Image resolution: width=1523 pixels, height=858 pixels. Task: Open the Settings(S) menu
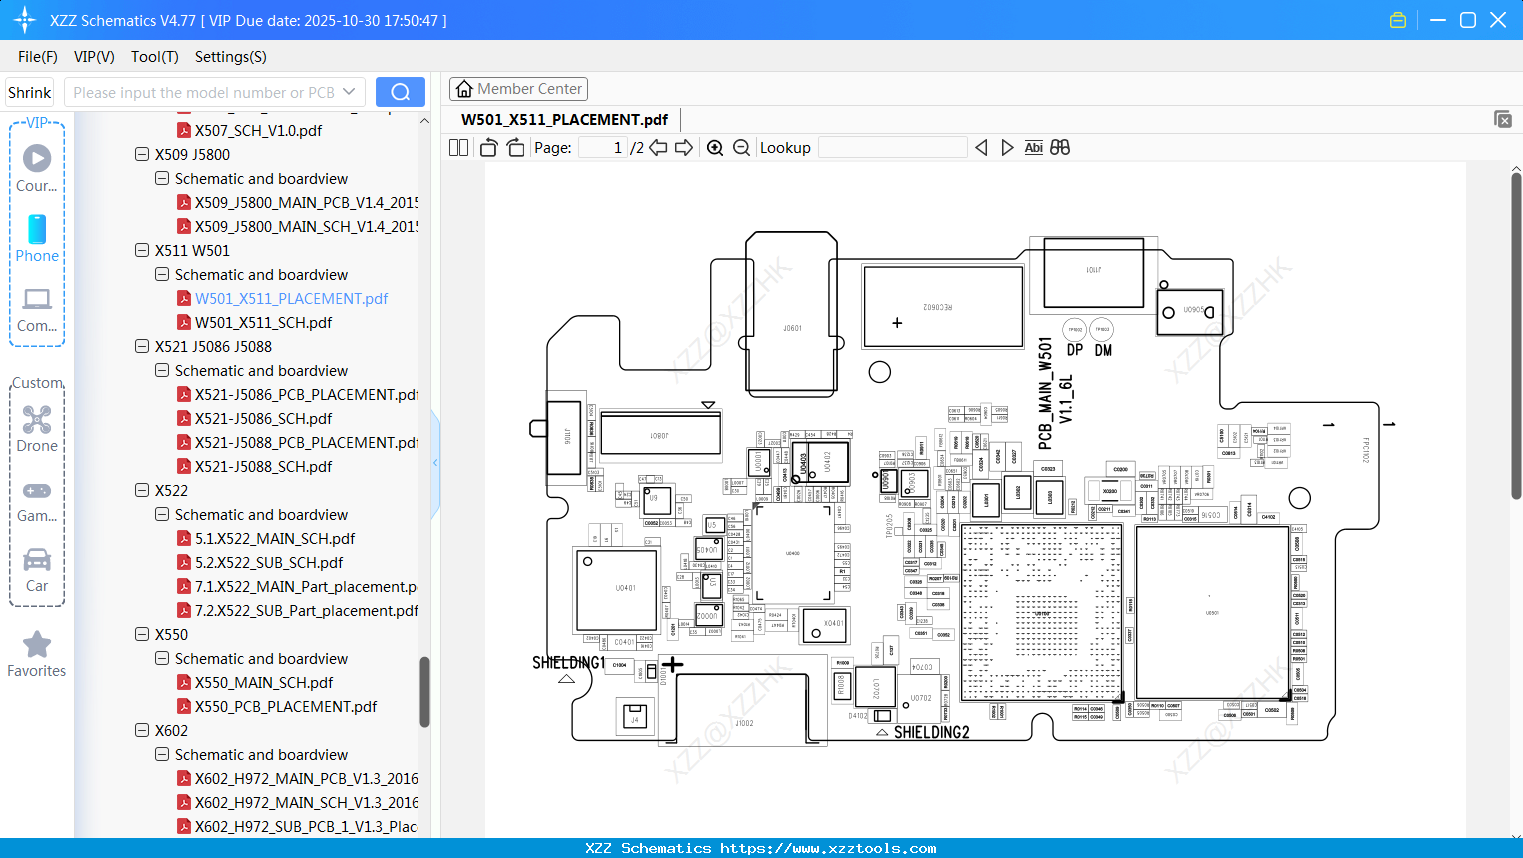tap(231, 57)
